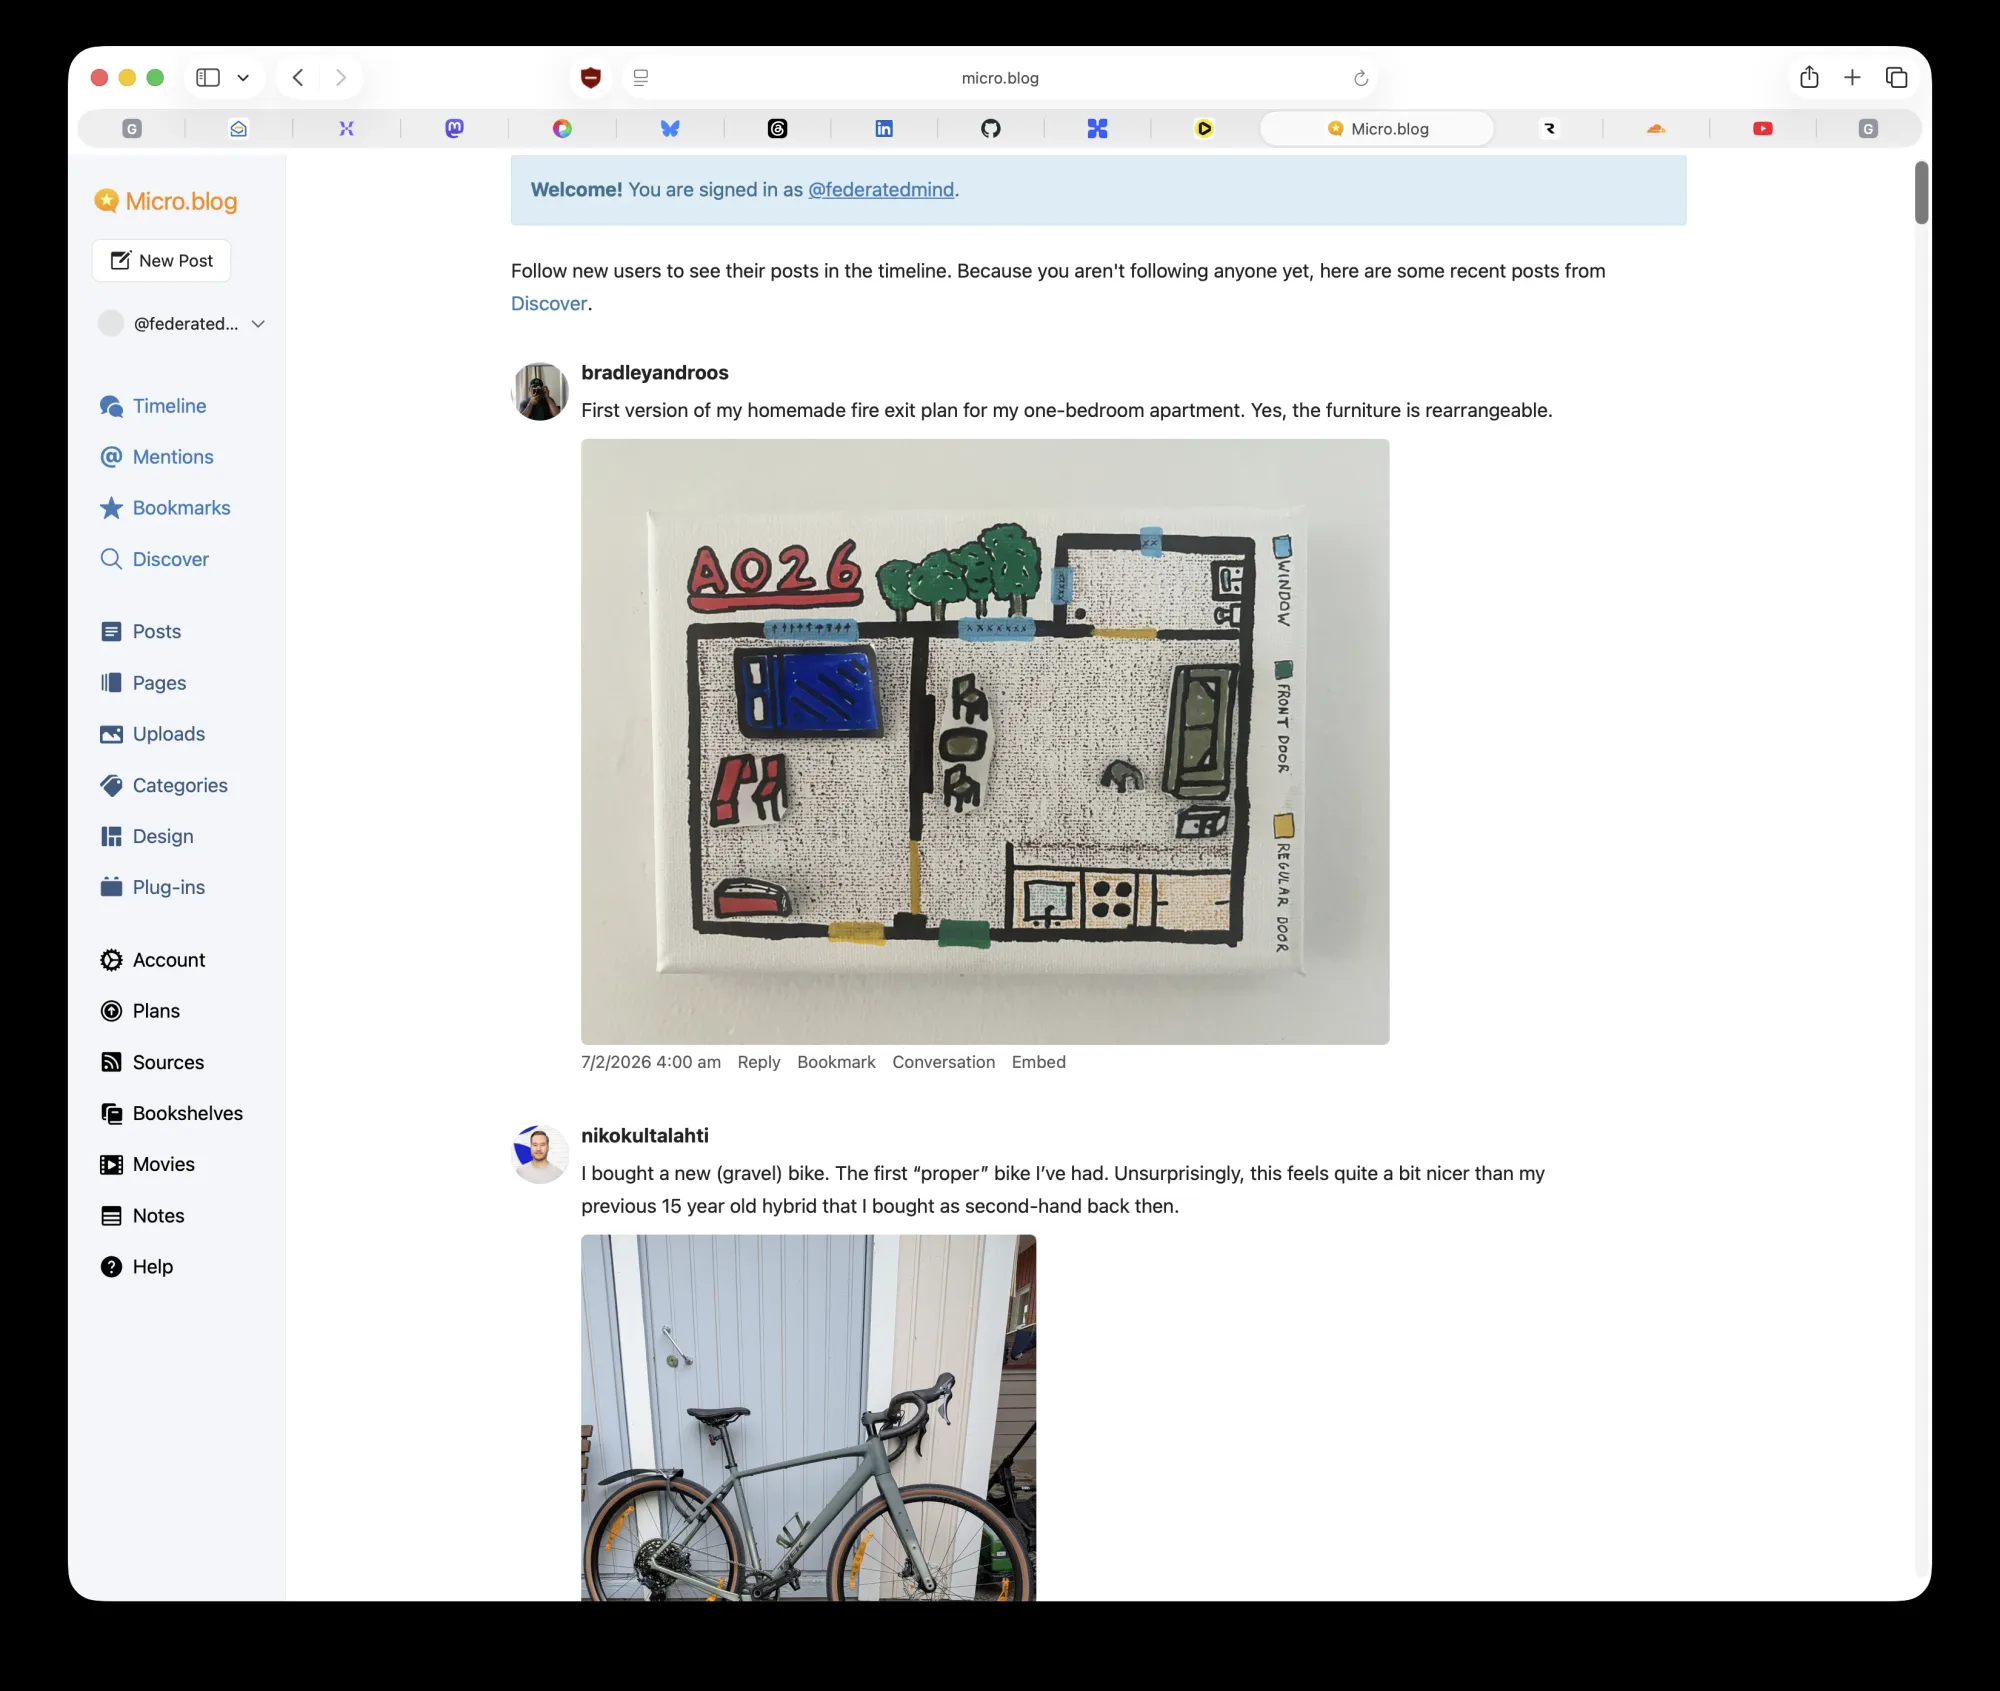Screen dimensions: 2000x1691
Task: Open the Reader view icon
Action: pos(641,77)
